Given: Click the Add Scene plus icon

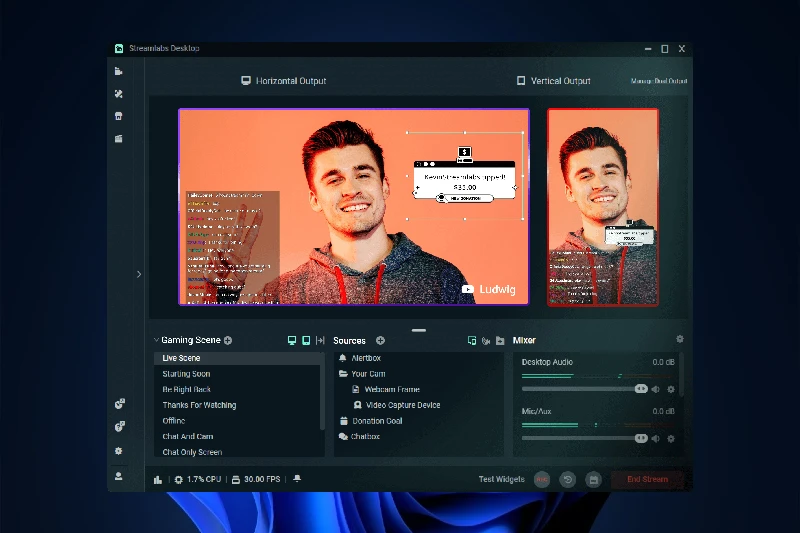Looking at the screenshot, I should (x=228, y=341).
